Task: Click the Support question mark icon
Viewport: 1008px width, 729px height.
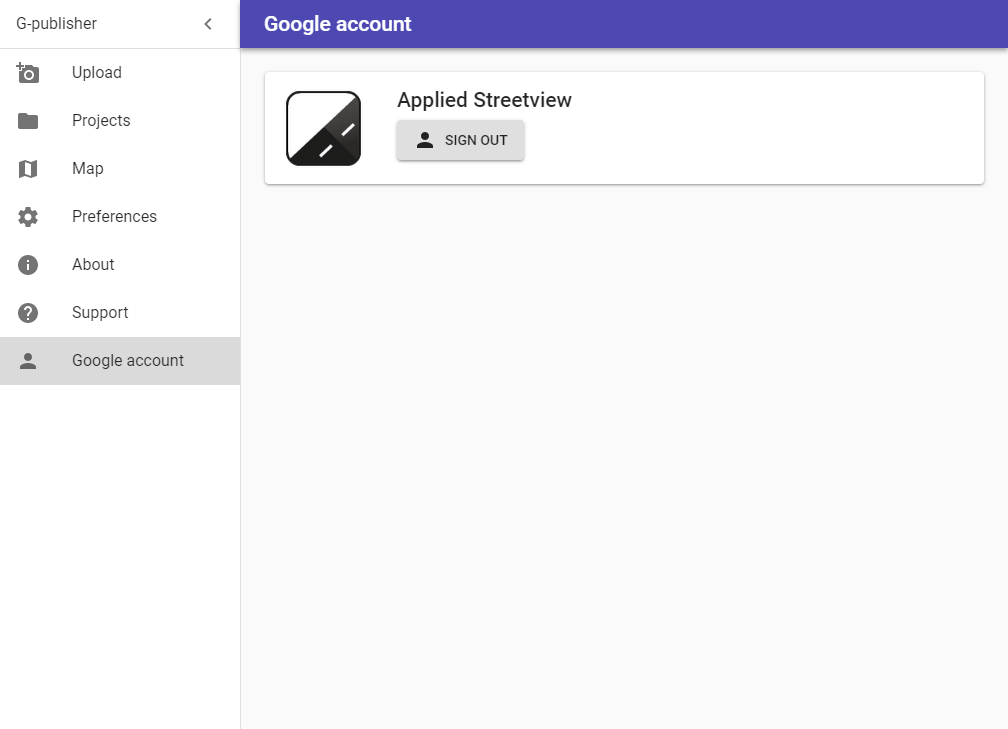Action: (28, 313)
